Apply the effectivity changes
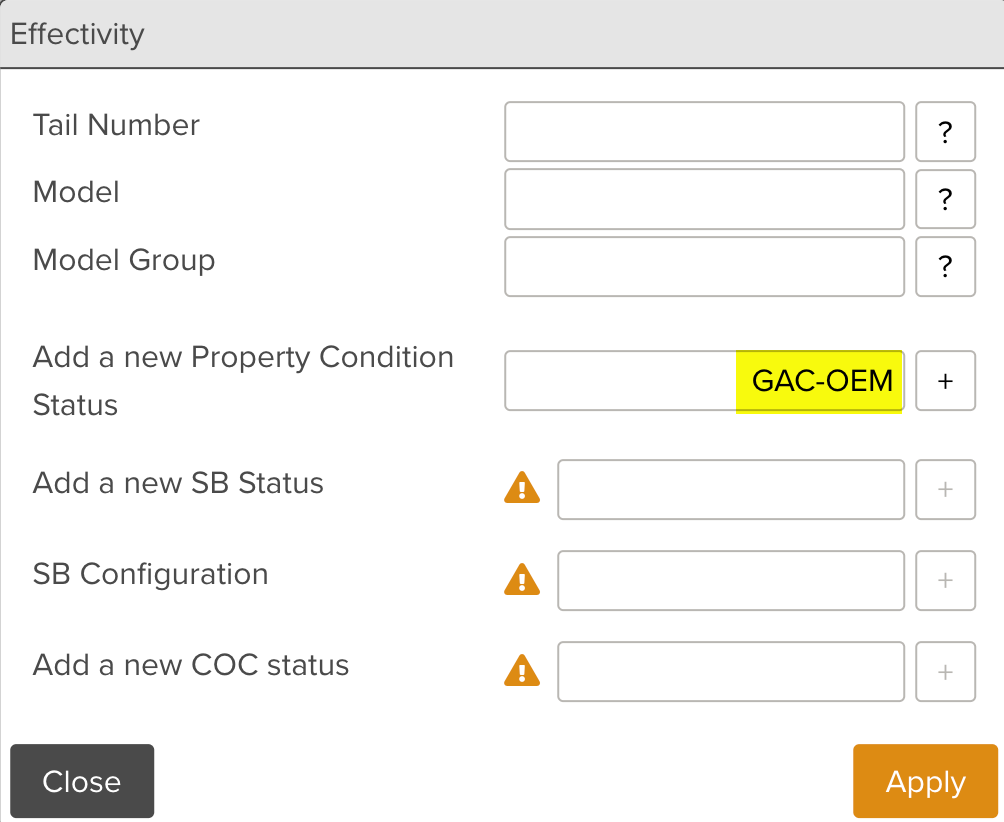 924,781
